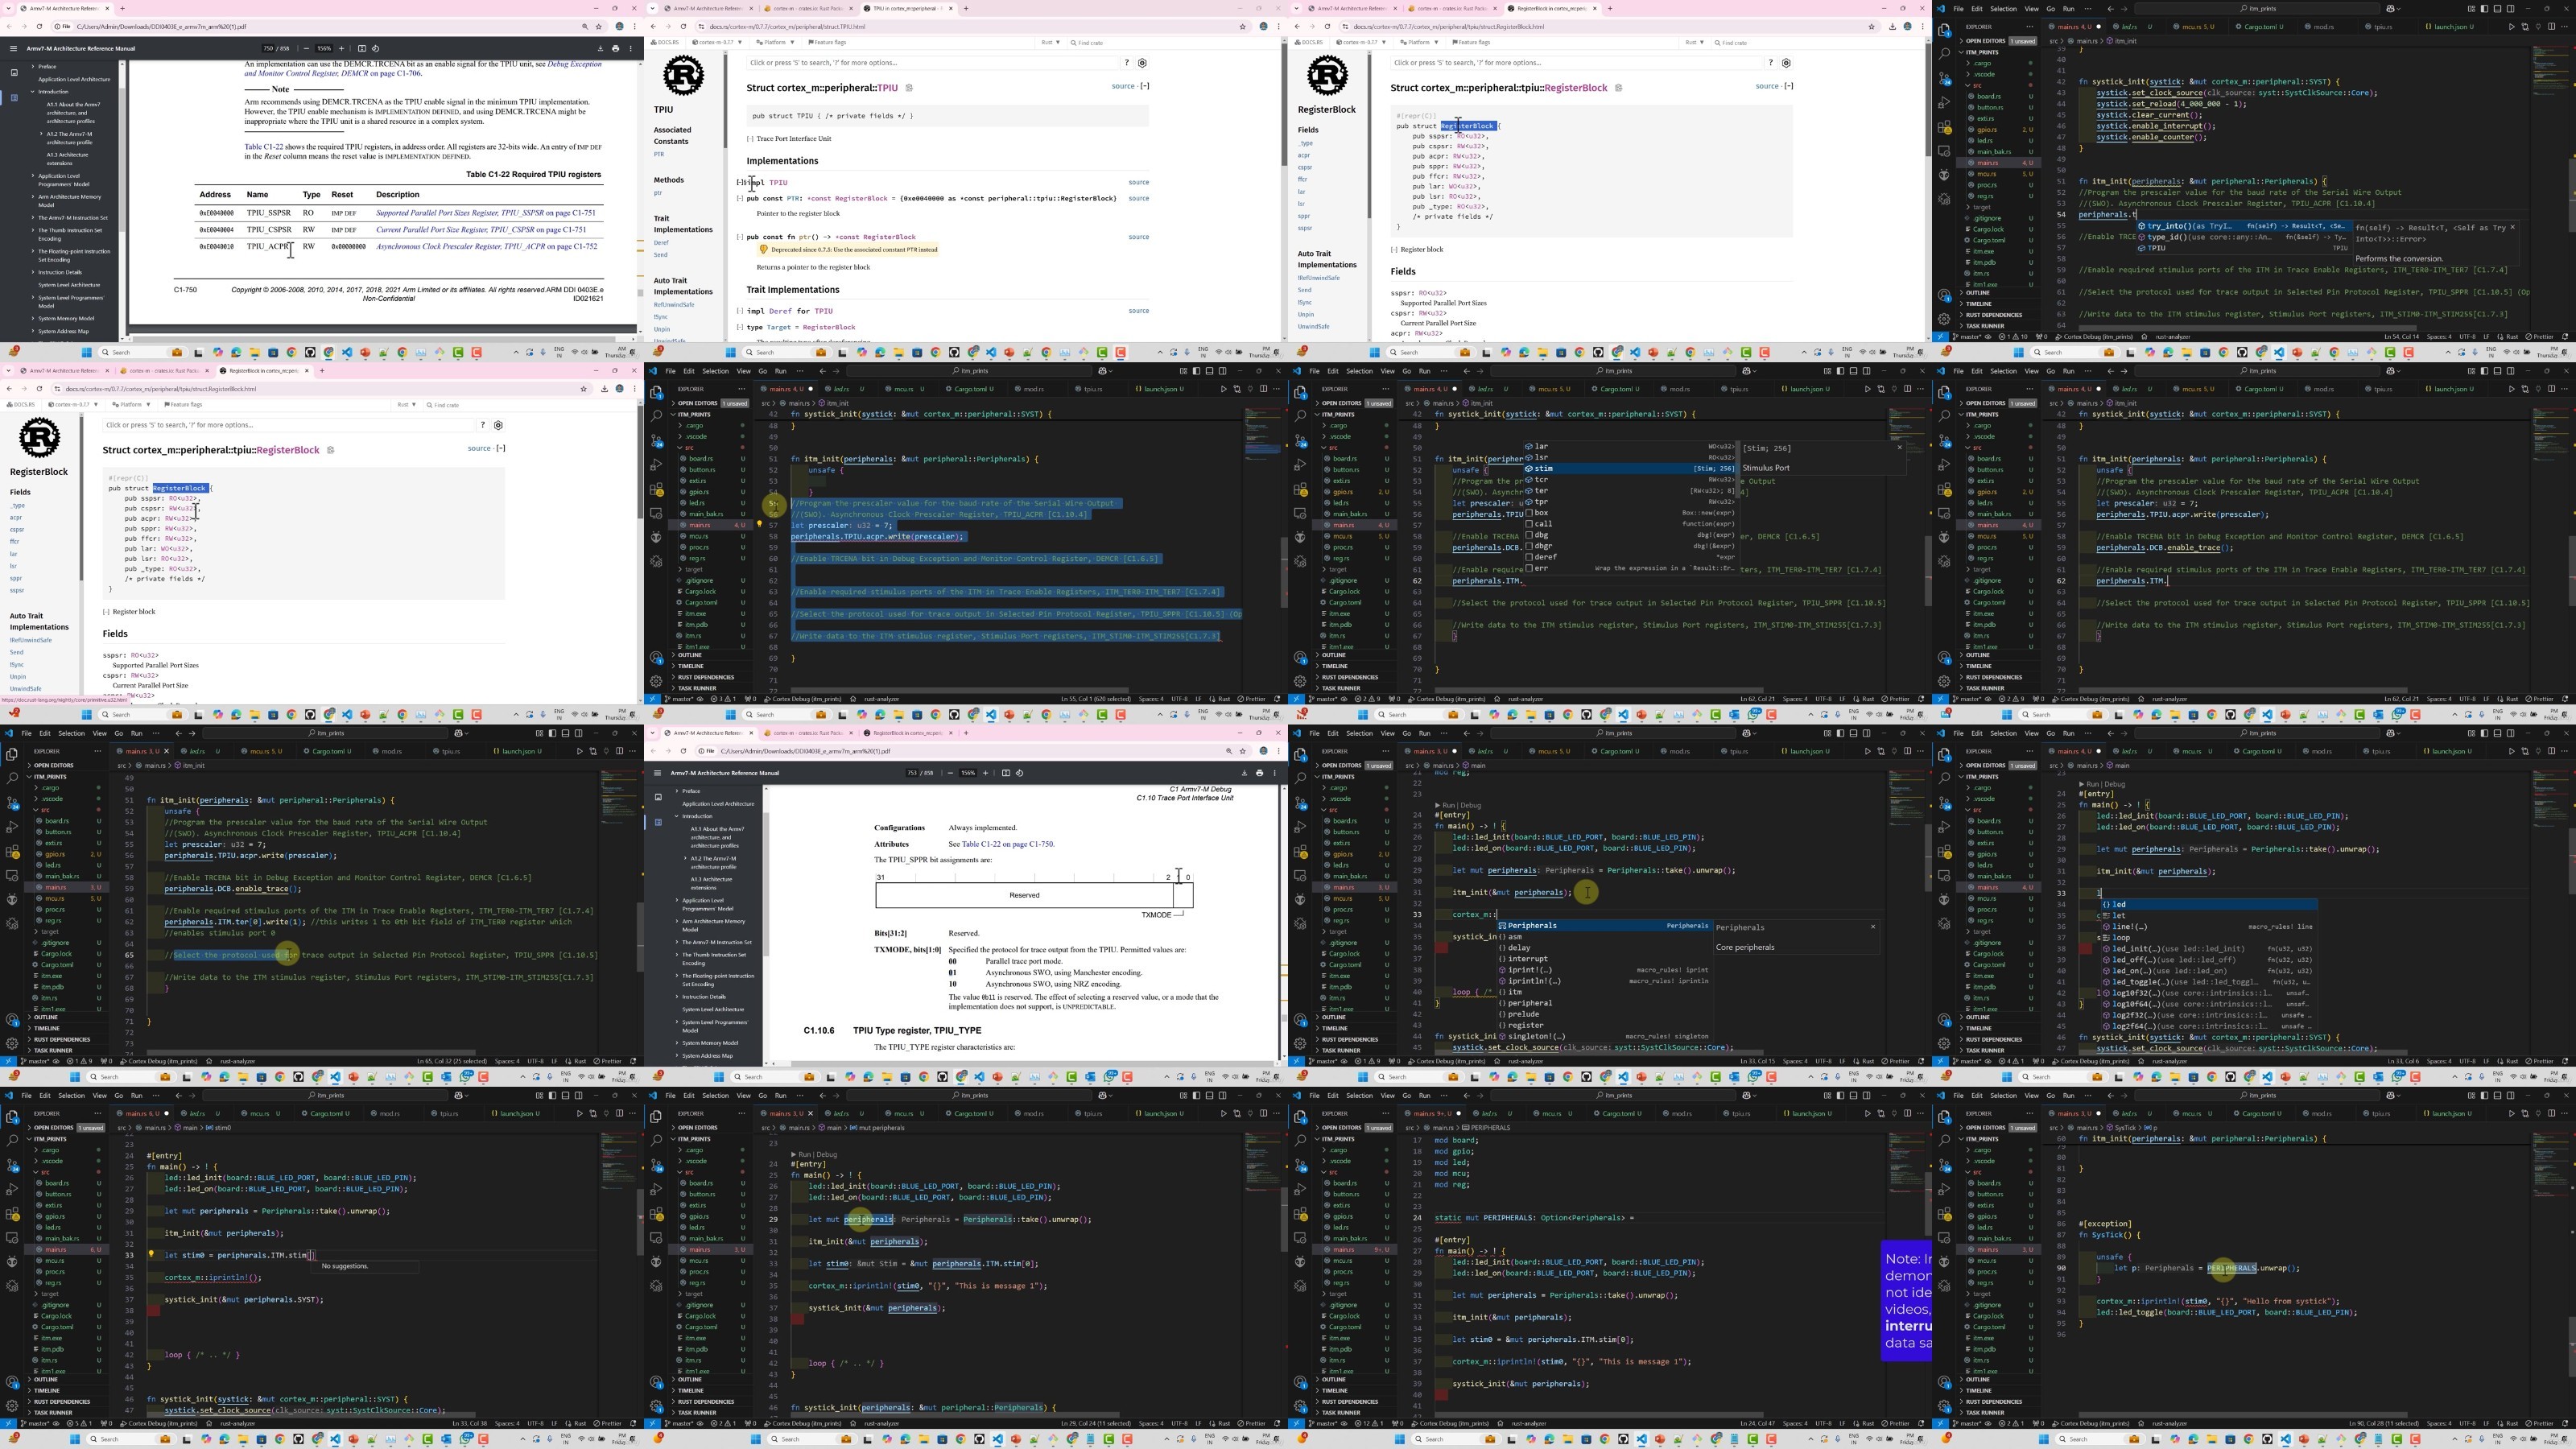
Task: Follow the TPIU_ACPR link to page C1-752
Action: click(486, 246)
